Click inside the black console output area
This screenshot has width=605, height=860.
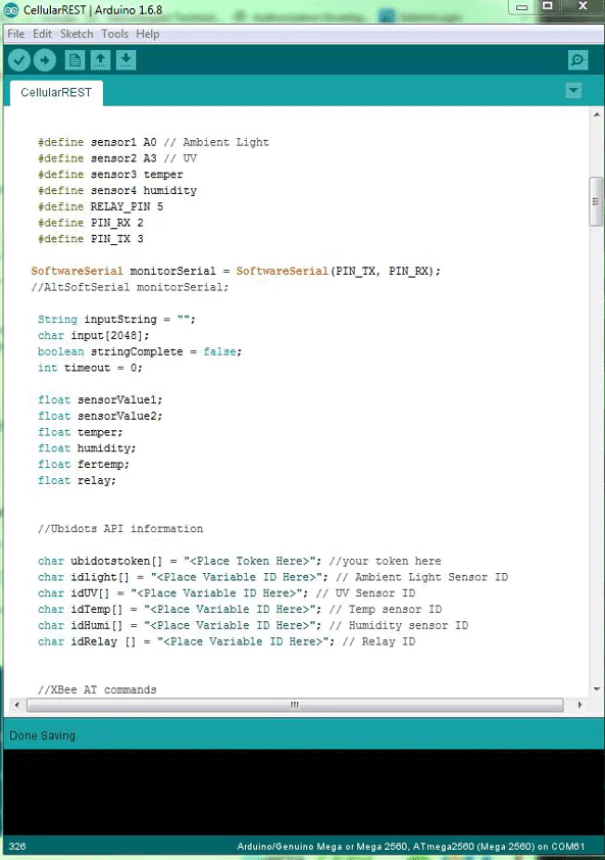click(x=302, y=792)
